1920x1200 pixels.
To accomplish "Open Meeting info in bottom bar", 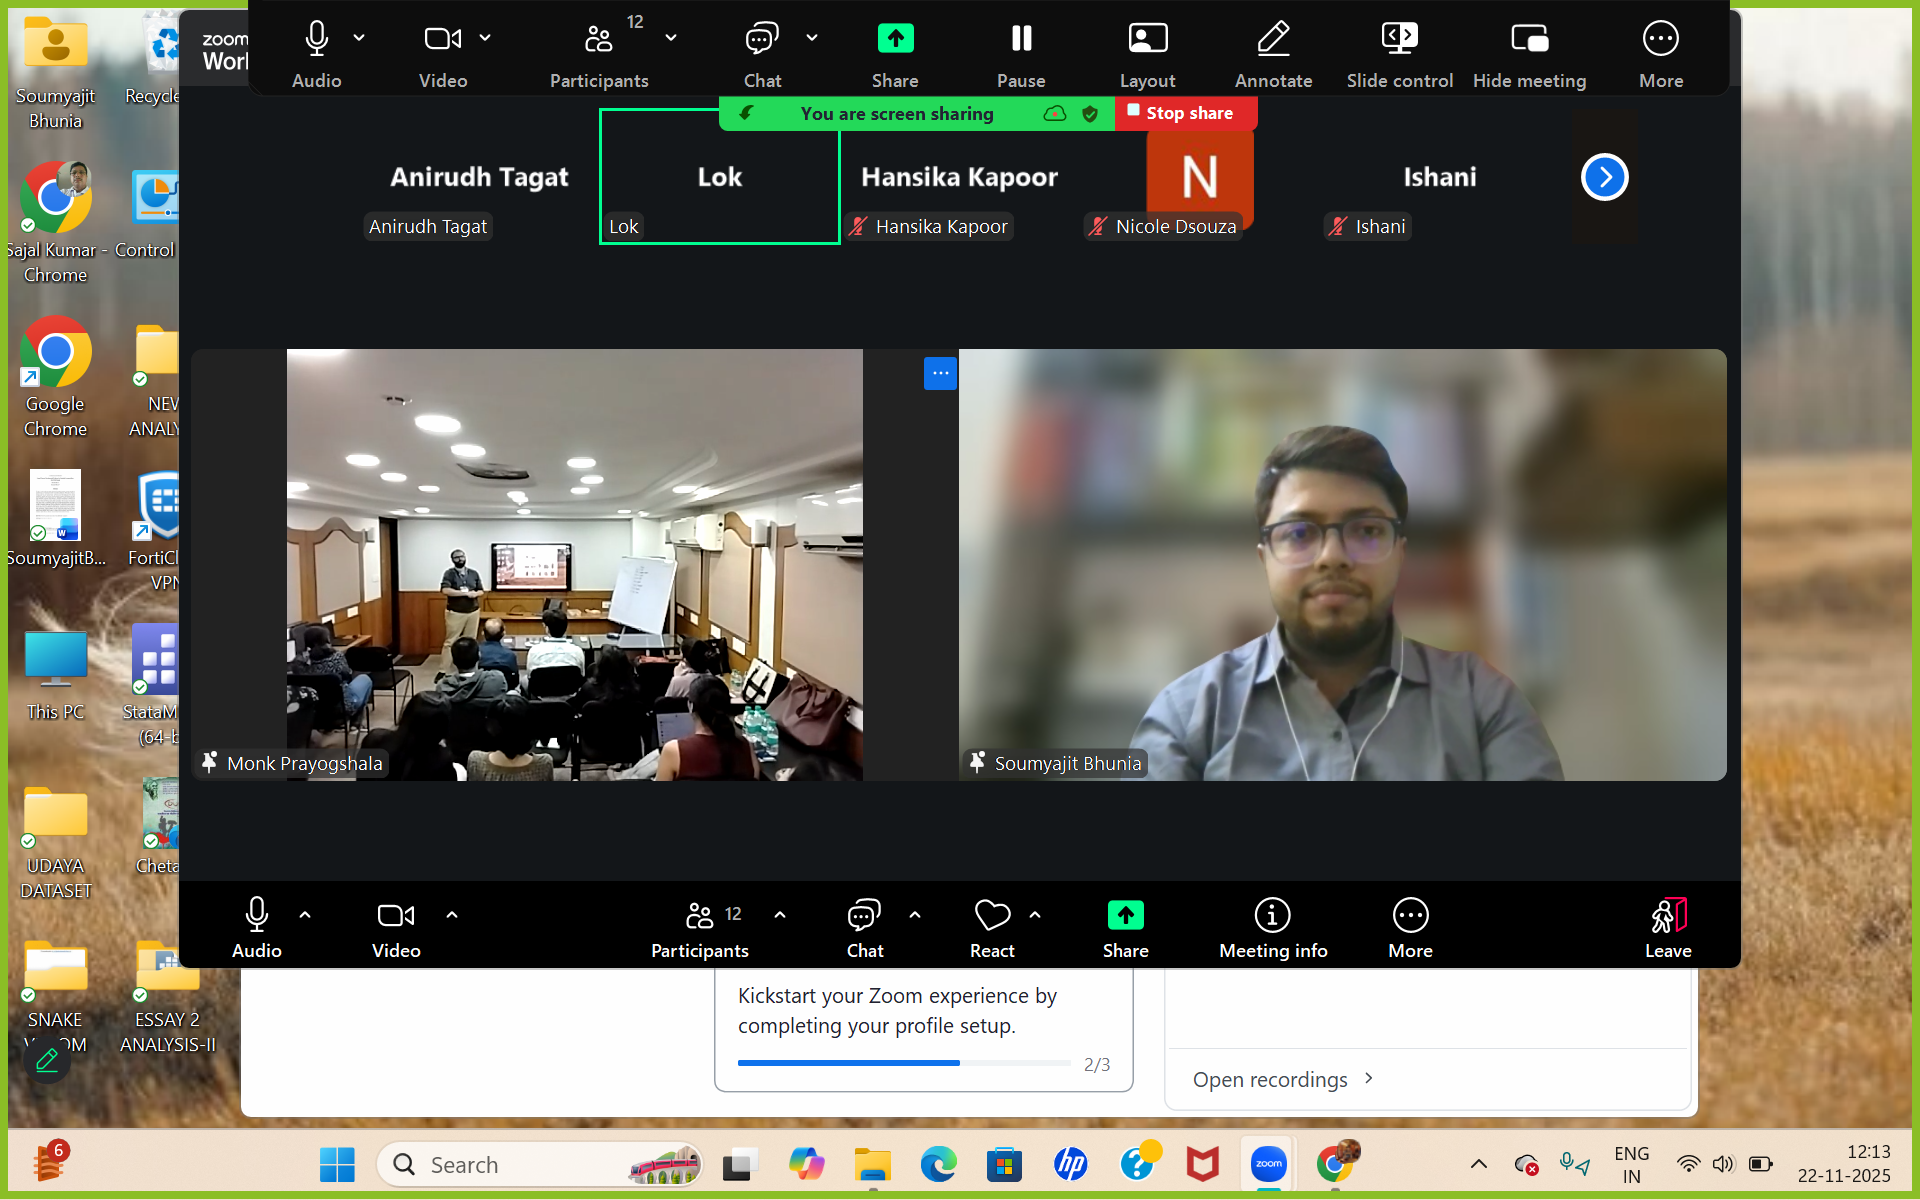I will (x=1272, y=916).
